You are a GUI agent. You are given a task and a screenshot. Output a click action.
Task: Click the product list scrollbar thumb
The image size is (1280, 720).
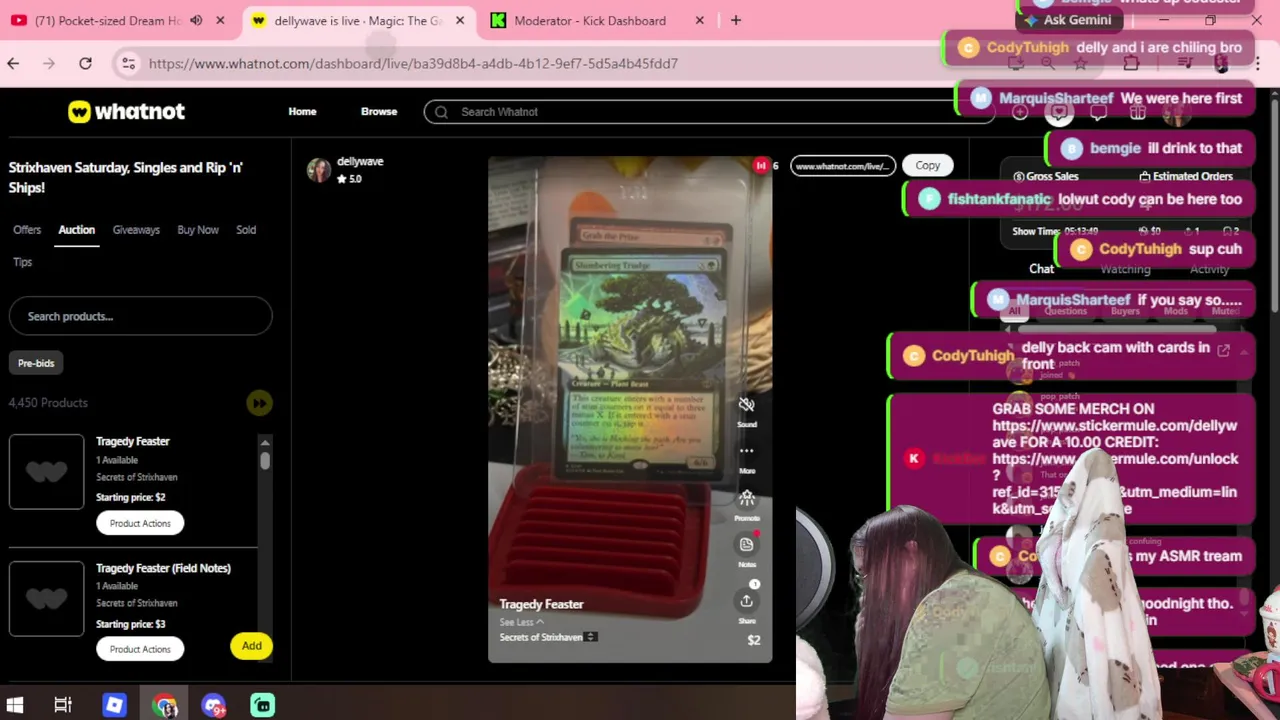tap(265, 460)
